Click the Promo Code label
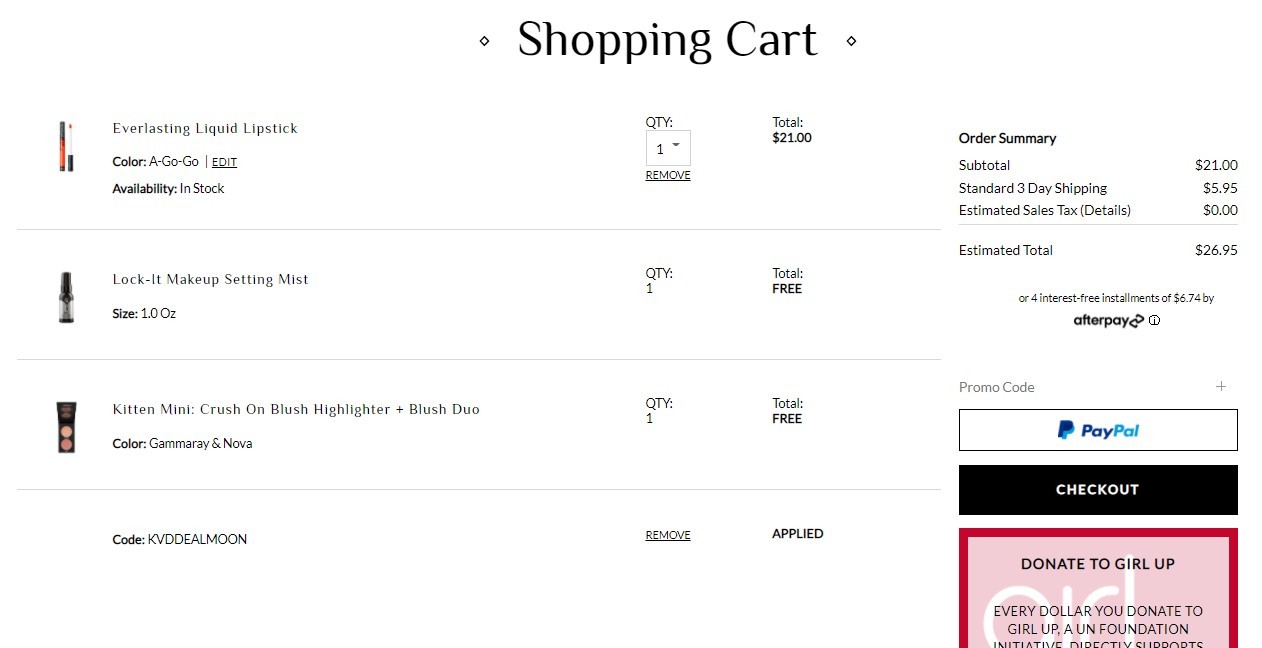1262x648 pixels. tap(997, 387)
